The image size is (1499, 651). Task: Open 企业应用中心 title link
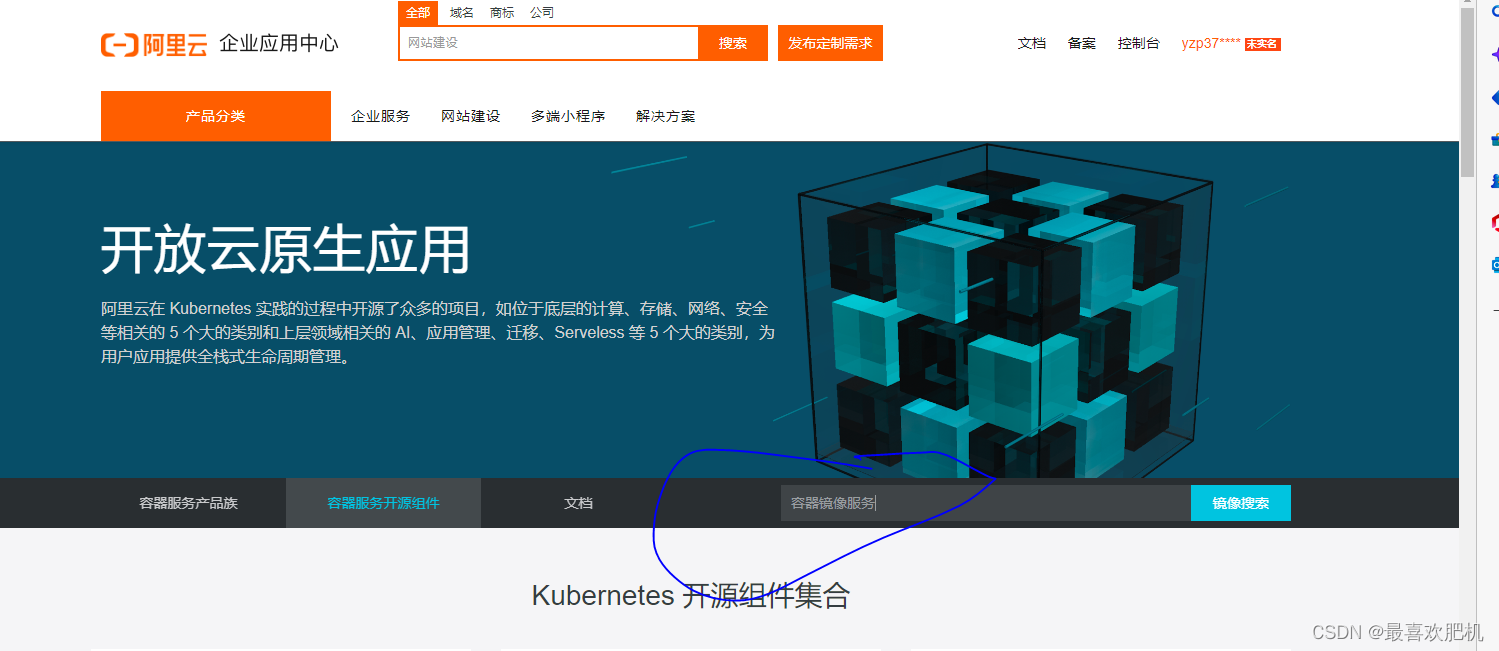279,44
